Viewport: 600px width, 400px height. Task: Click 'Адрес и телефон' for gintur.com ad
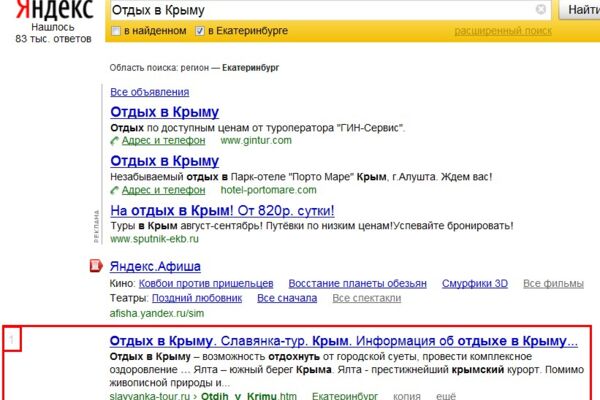[163, 140]
